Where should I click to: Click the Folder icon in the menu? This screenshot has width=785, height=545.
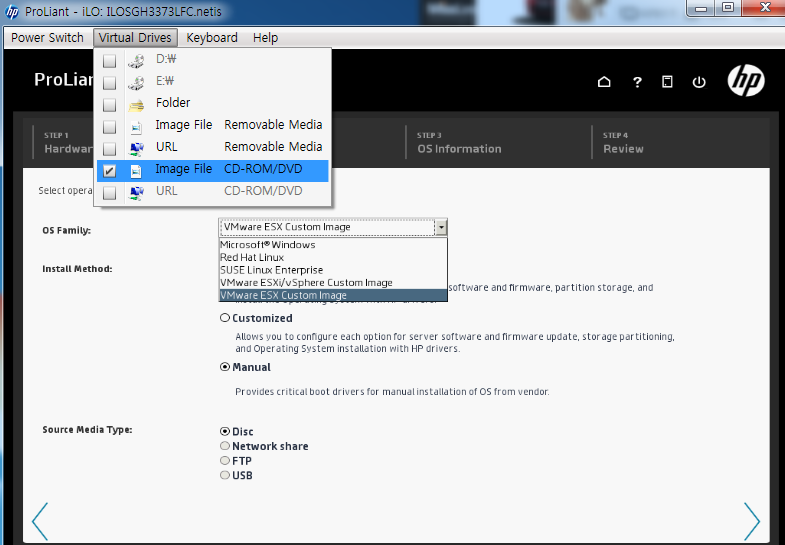(136, 104)
